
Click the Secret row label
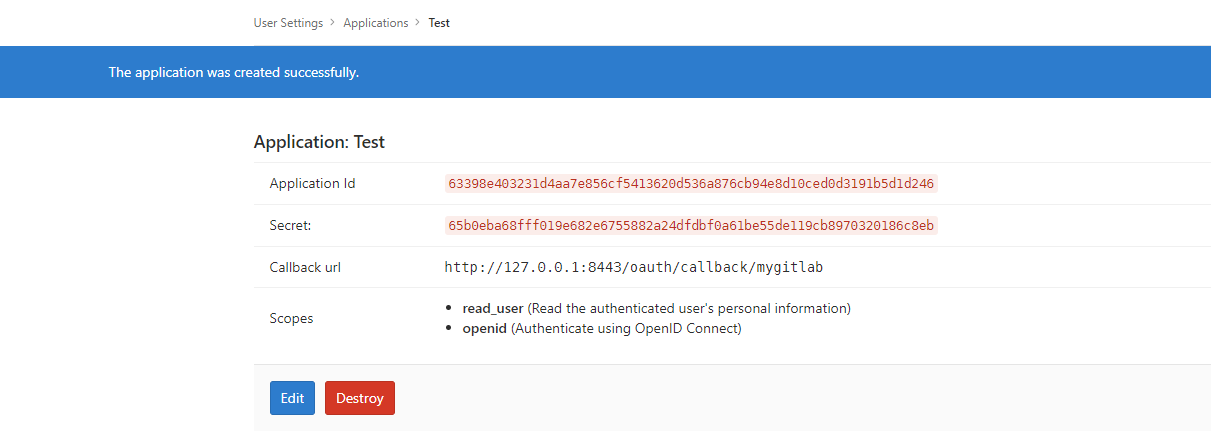pos(291,226)
